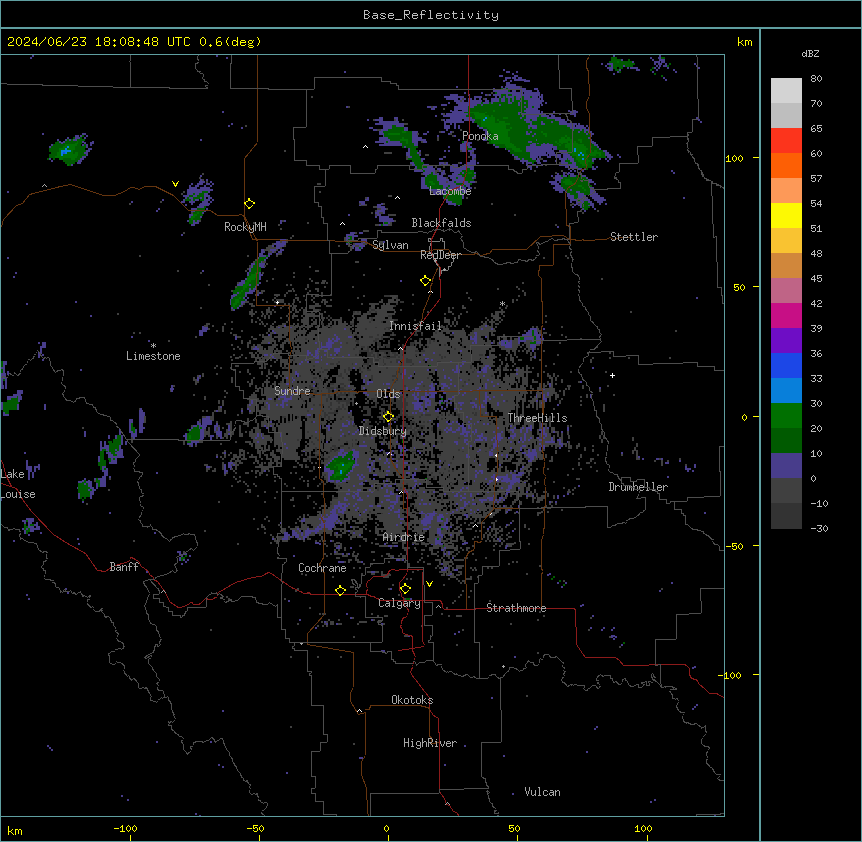
Task: Select the 80 value on the dBZ legend
Action: [816, 79]
